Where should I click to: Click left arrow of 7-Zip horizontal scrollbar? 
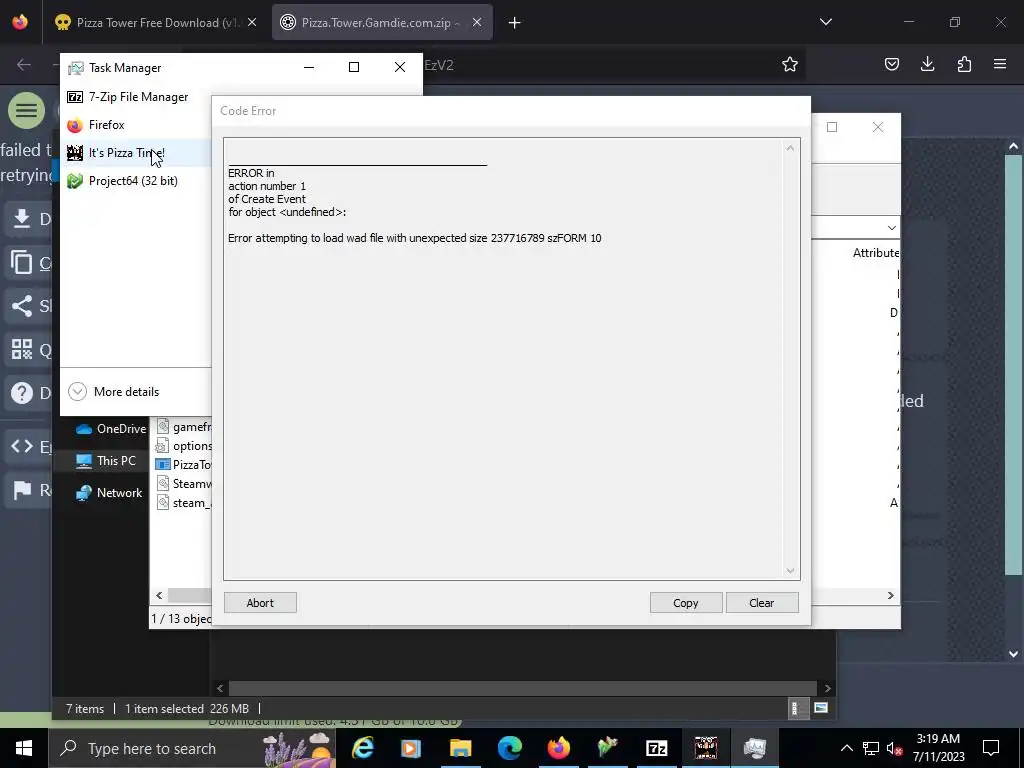159,596
